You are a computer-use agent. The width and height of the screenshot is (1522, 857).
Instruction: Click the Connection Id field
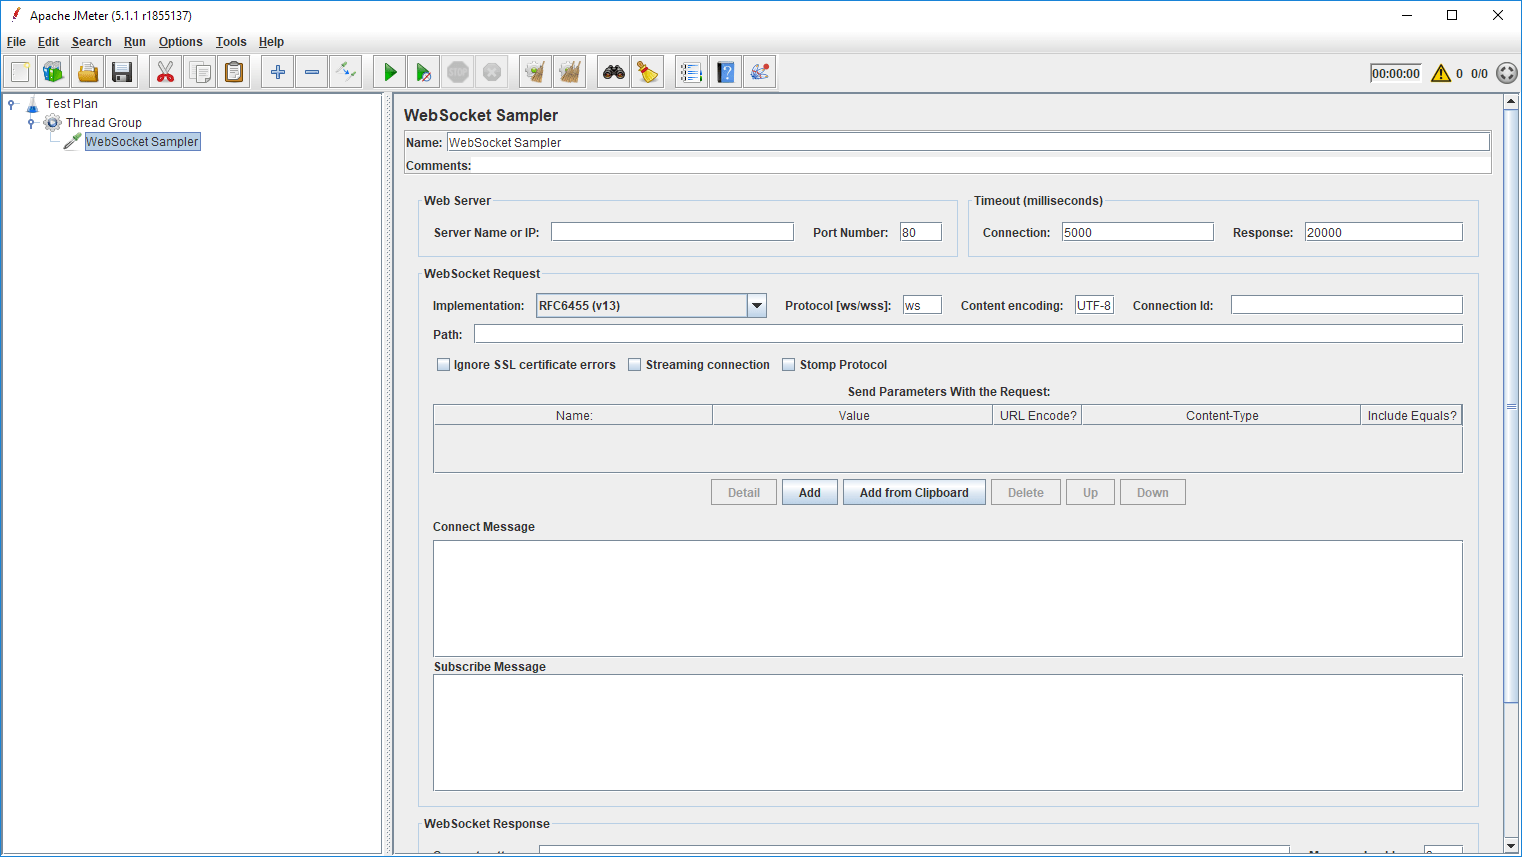(1346, 305)
